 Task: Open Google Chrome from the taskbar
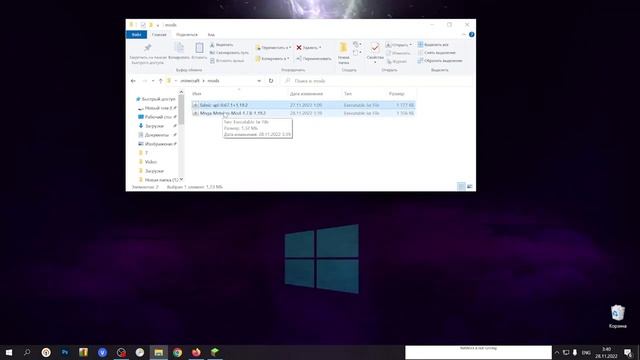[x=177, y=352]
